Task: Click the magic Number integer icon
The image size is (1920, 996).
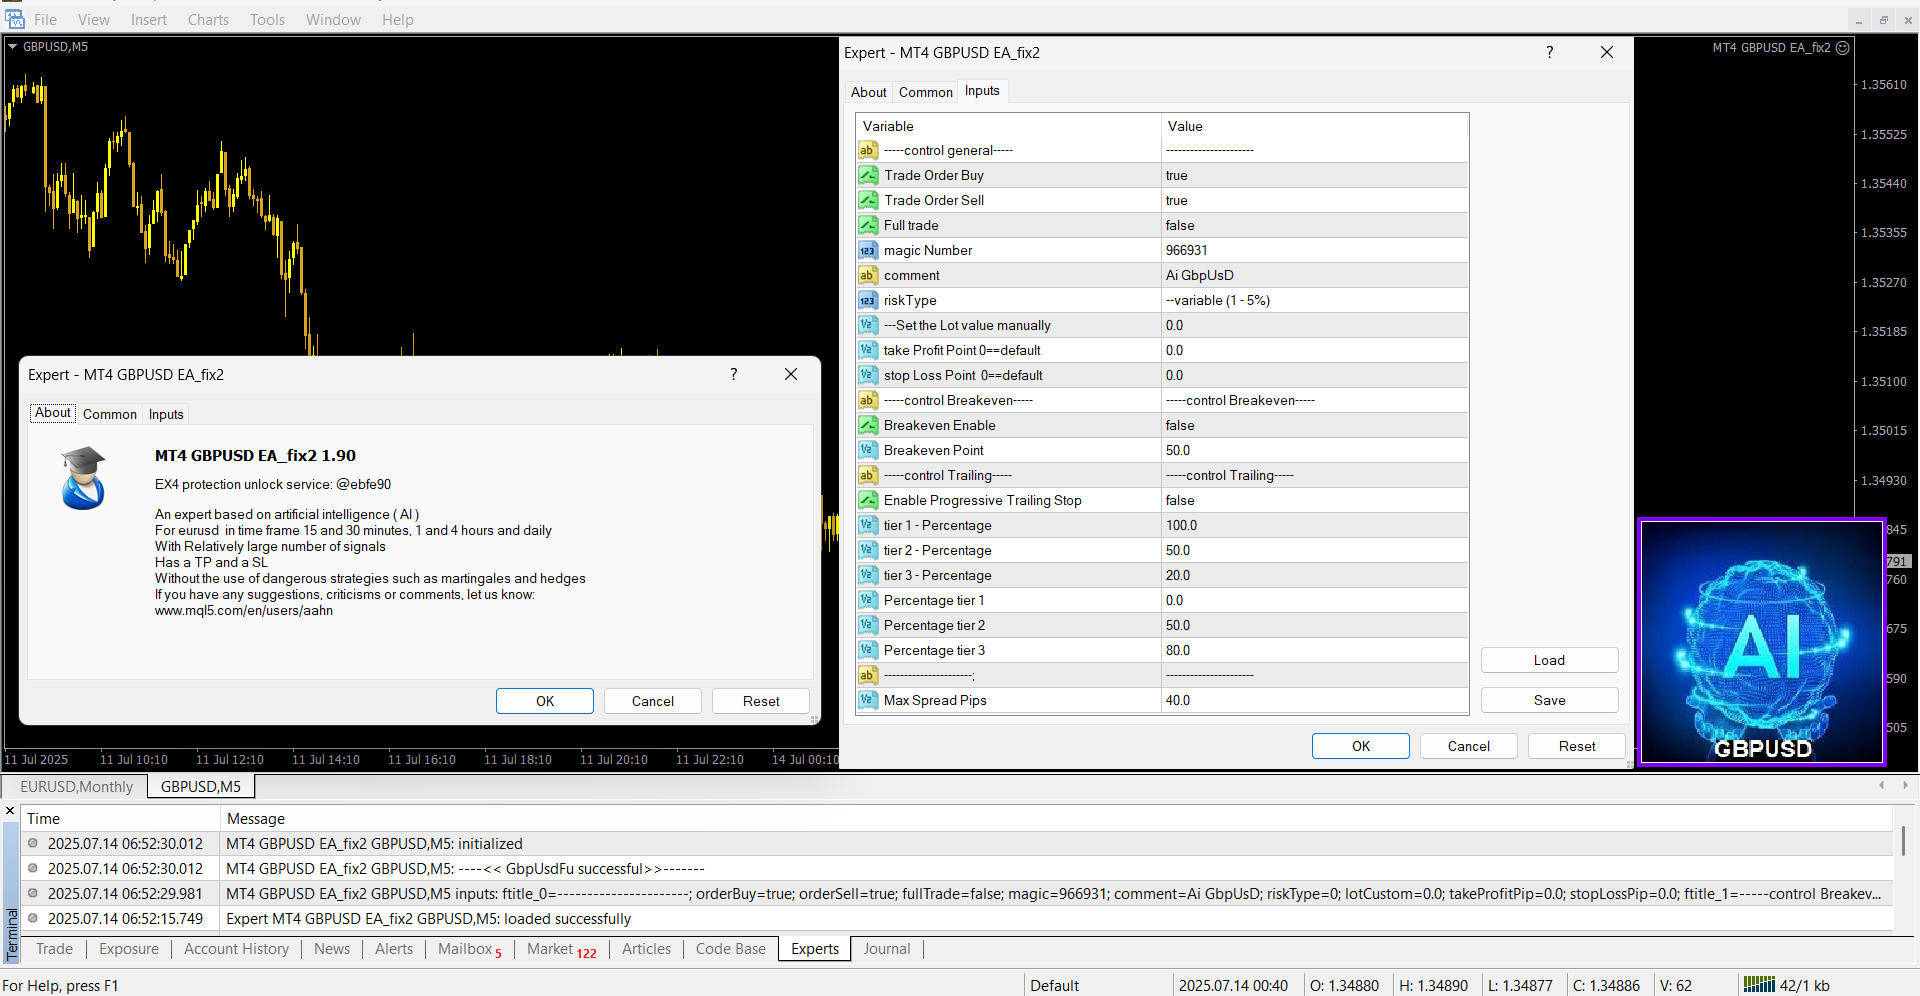Action: click(868, 250)
